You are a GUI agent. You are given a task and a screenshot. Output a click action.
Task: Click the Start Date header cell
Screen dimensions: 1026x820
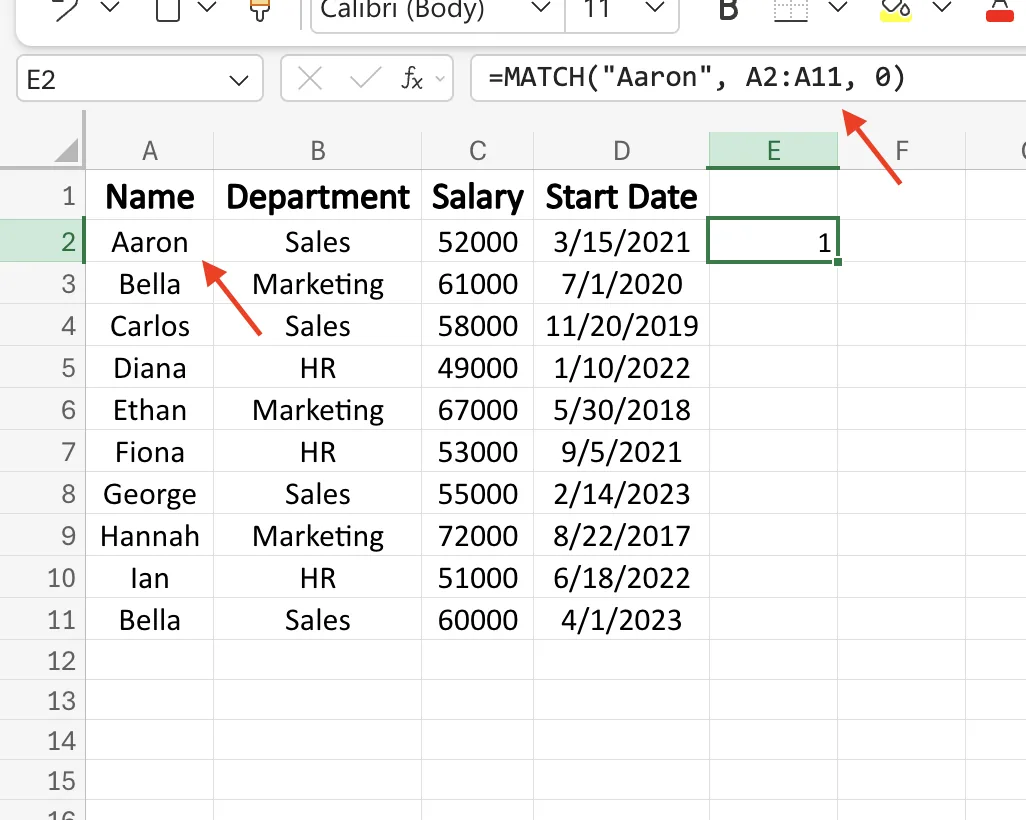pyautogui.click(x=622, y=196)
